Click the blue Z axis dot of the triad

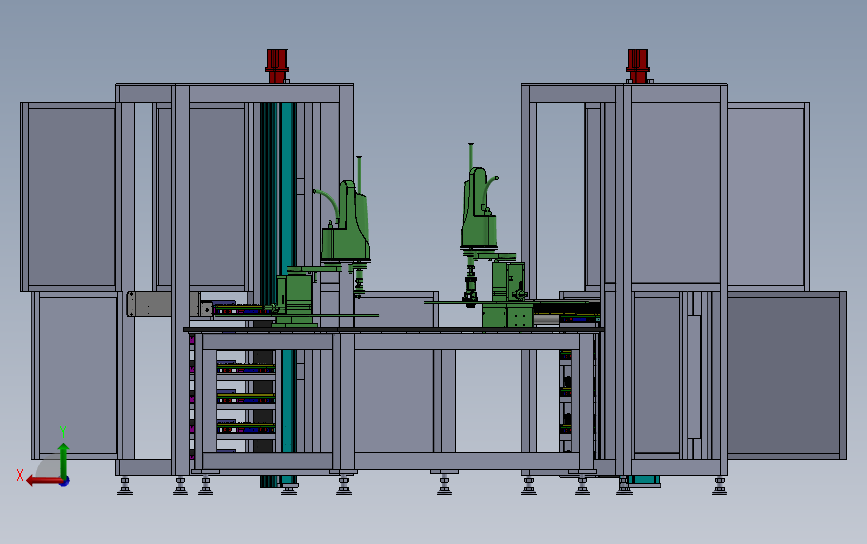(65, 482)
